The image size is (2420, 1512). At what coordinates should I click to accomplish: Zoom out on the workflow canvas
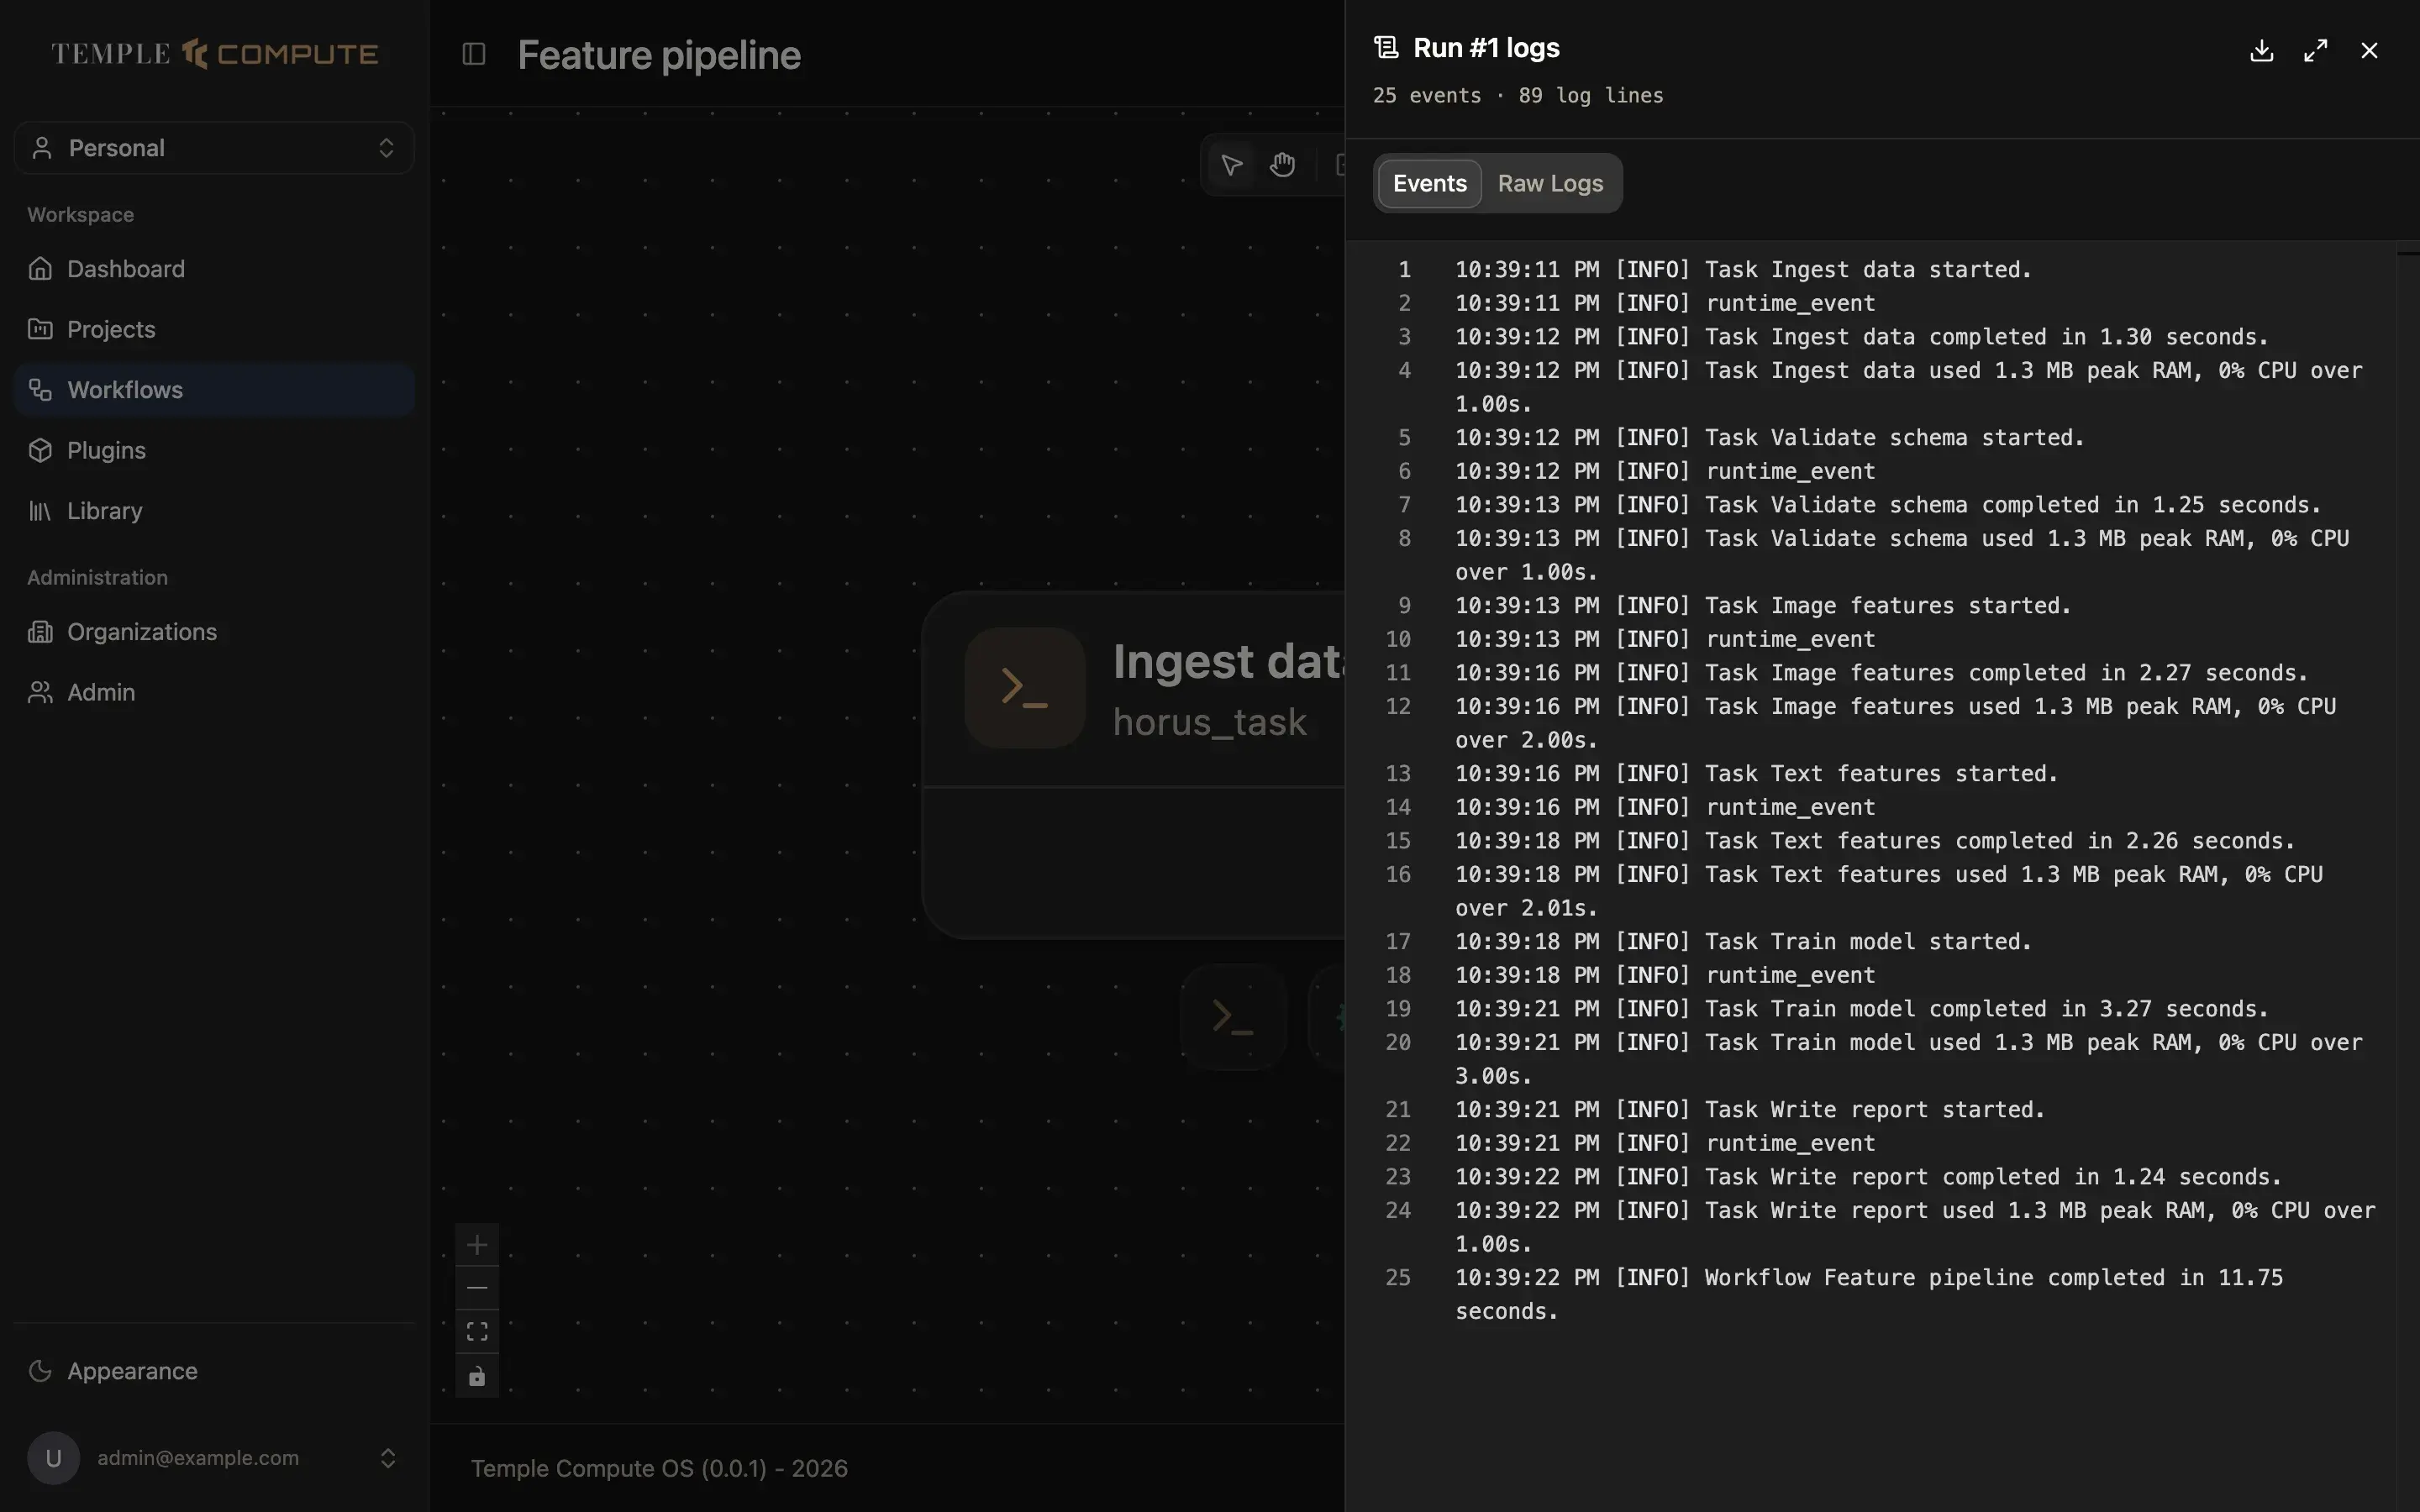point(477,1288)
